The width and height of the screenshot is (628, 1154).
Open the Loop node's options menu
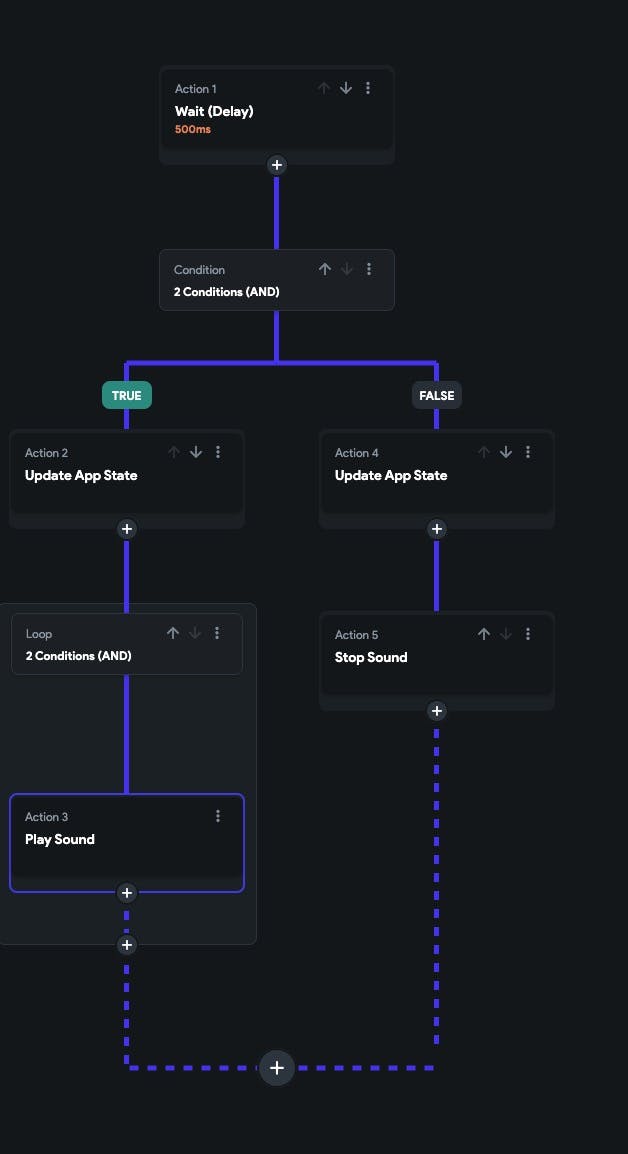click(217, 633)
